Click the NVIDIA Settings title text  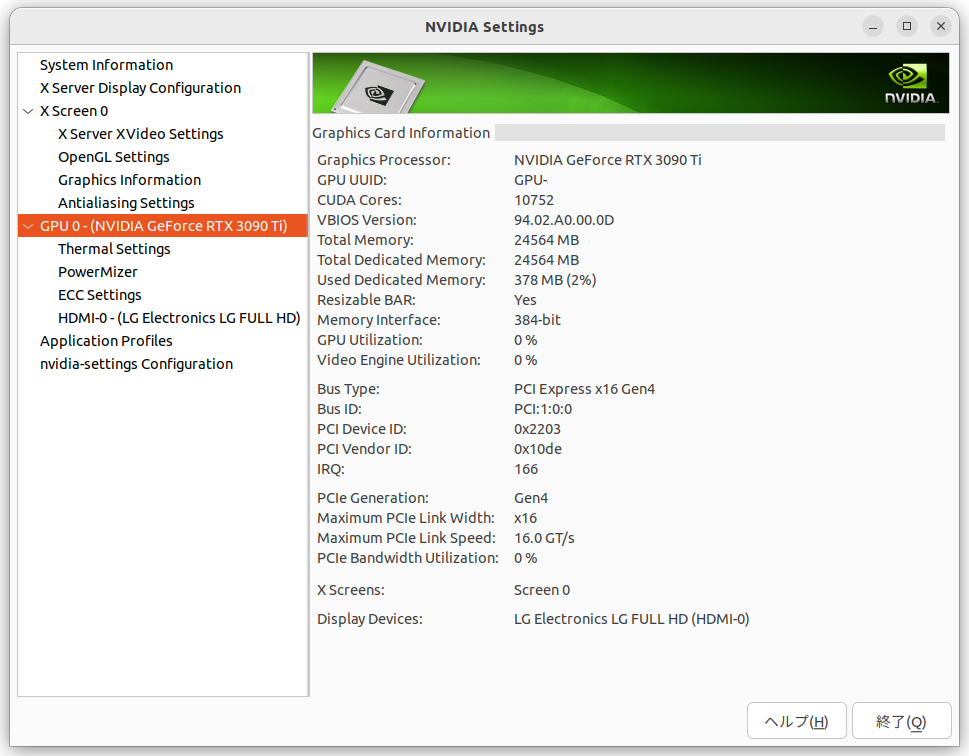[484, 27]
